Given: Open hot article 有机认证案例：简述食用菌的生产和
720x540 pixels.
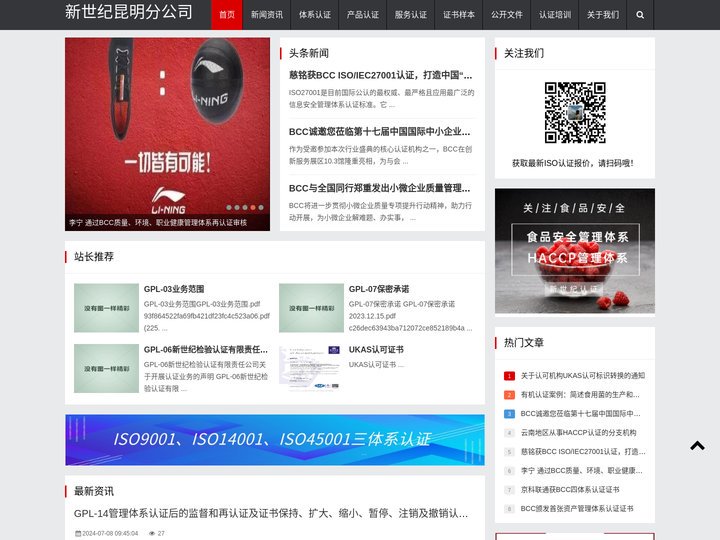Looking at the screenshot, I should [580, 395].
